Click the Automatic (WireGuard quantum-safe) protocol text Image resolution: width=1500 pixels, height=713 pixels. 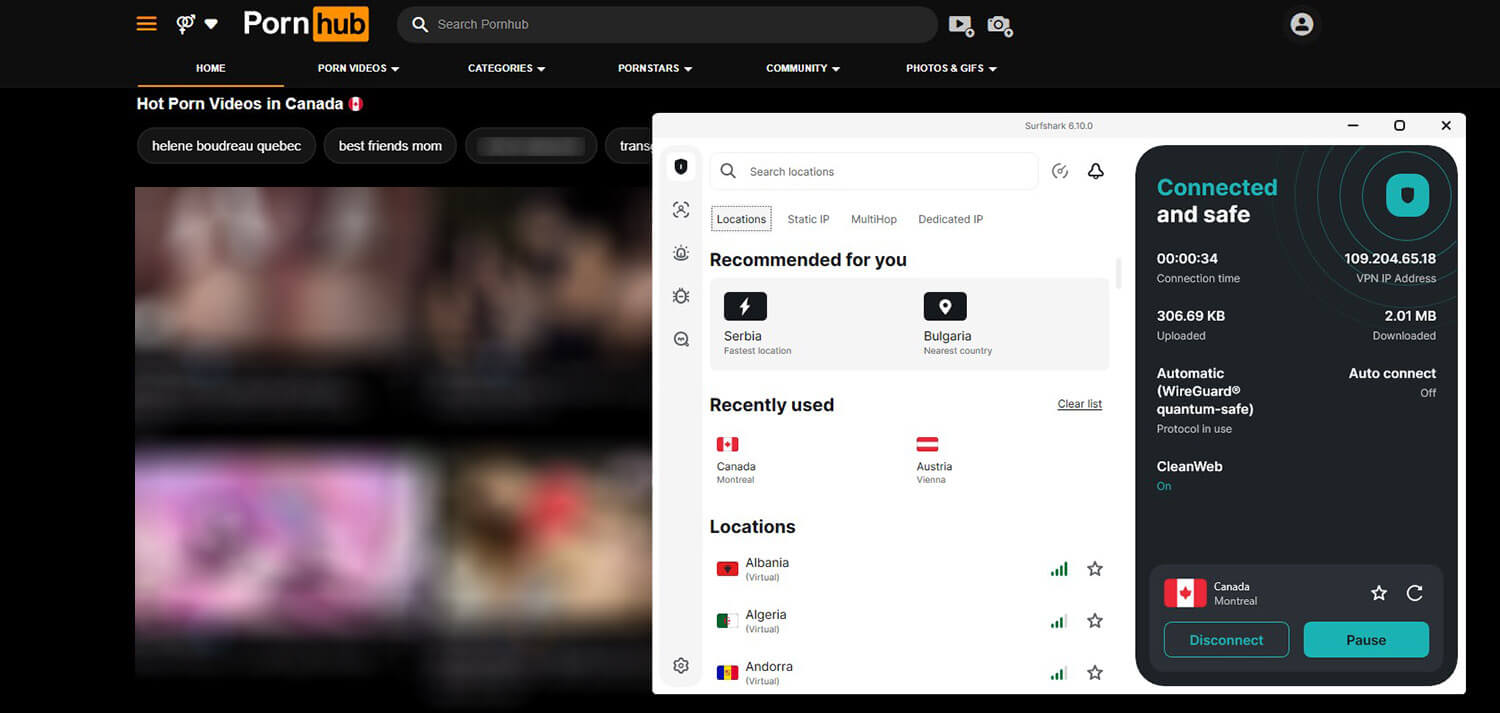point(1205,391)
